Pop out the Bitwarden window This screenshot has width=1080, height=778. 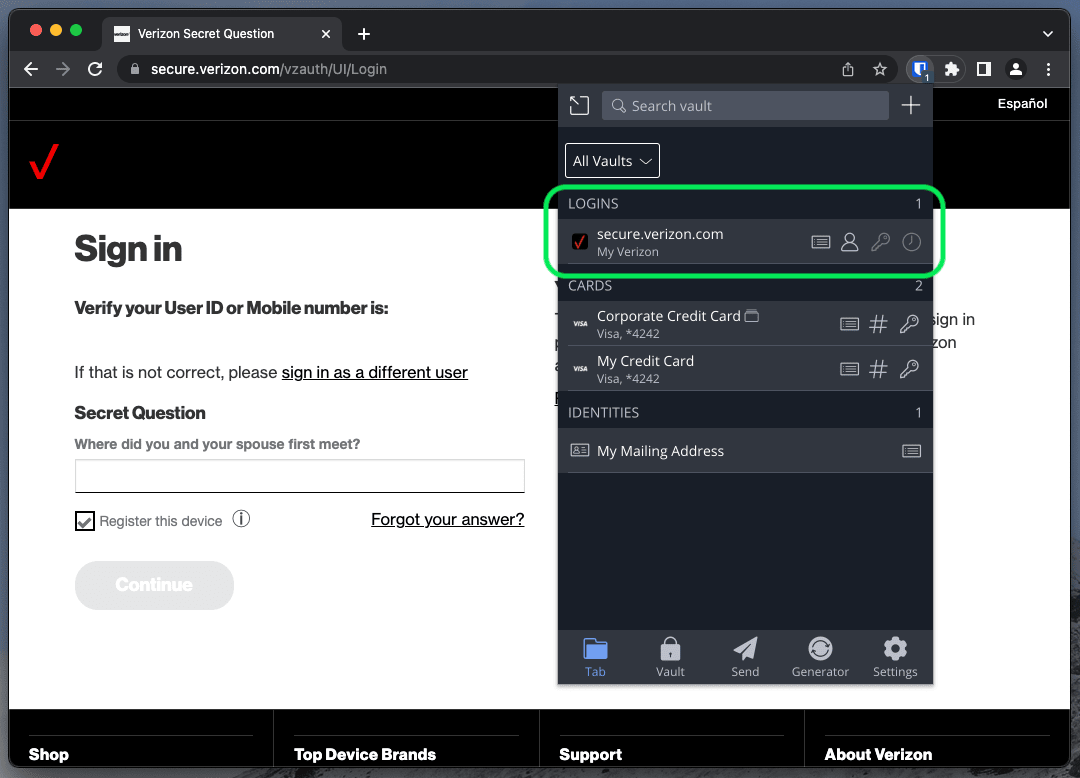pos(579,105)
